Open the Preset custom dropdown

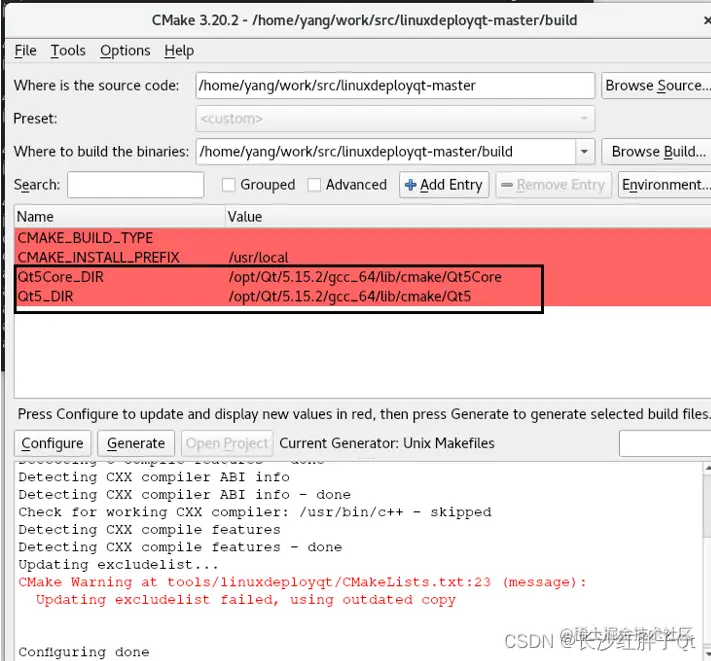click(395, 119)
